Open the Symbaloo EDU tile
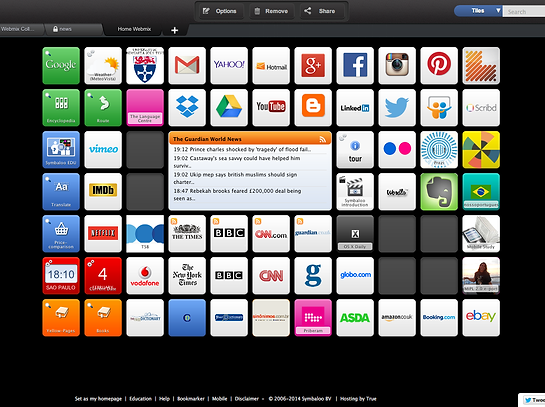This screenshot has width=545, height=407. (61, 150)
